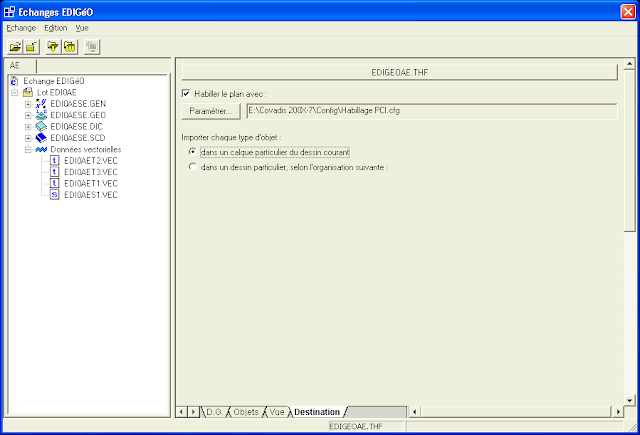Expand the EDI0AESE.GEN node
640x435 pixels.
(x=28, y=104)
